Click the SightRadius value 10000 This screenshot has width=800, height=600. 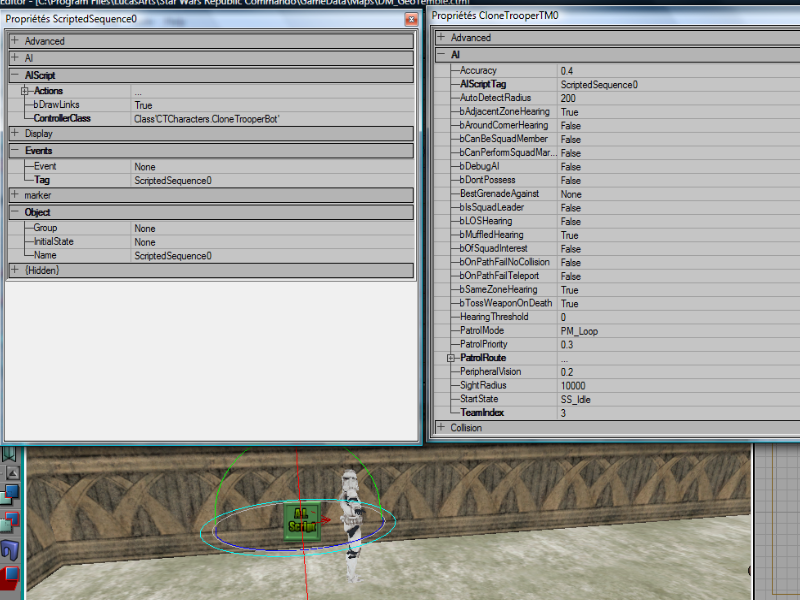(573, 386)
